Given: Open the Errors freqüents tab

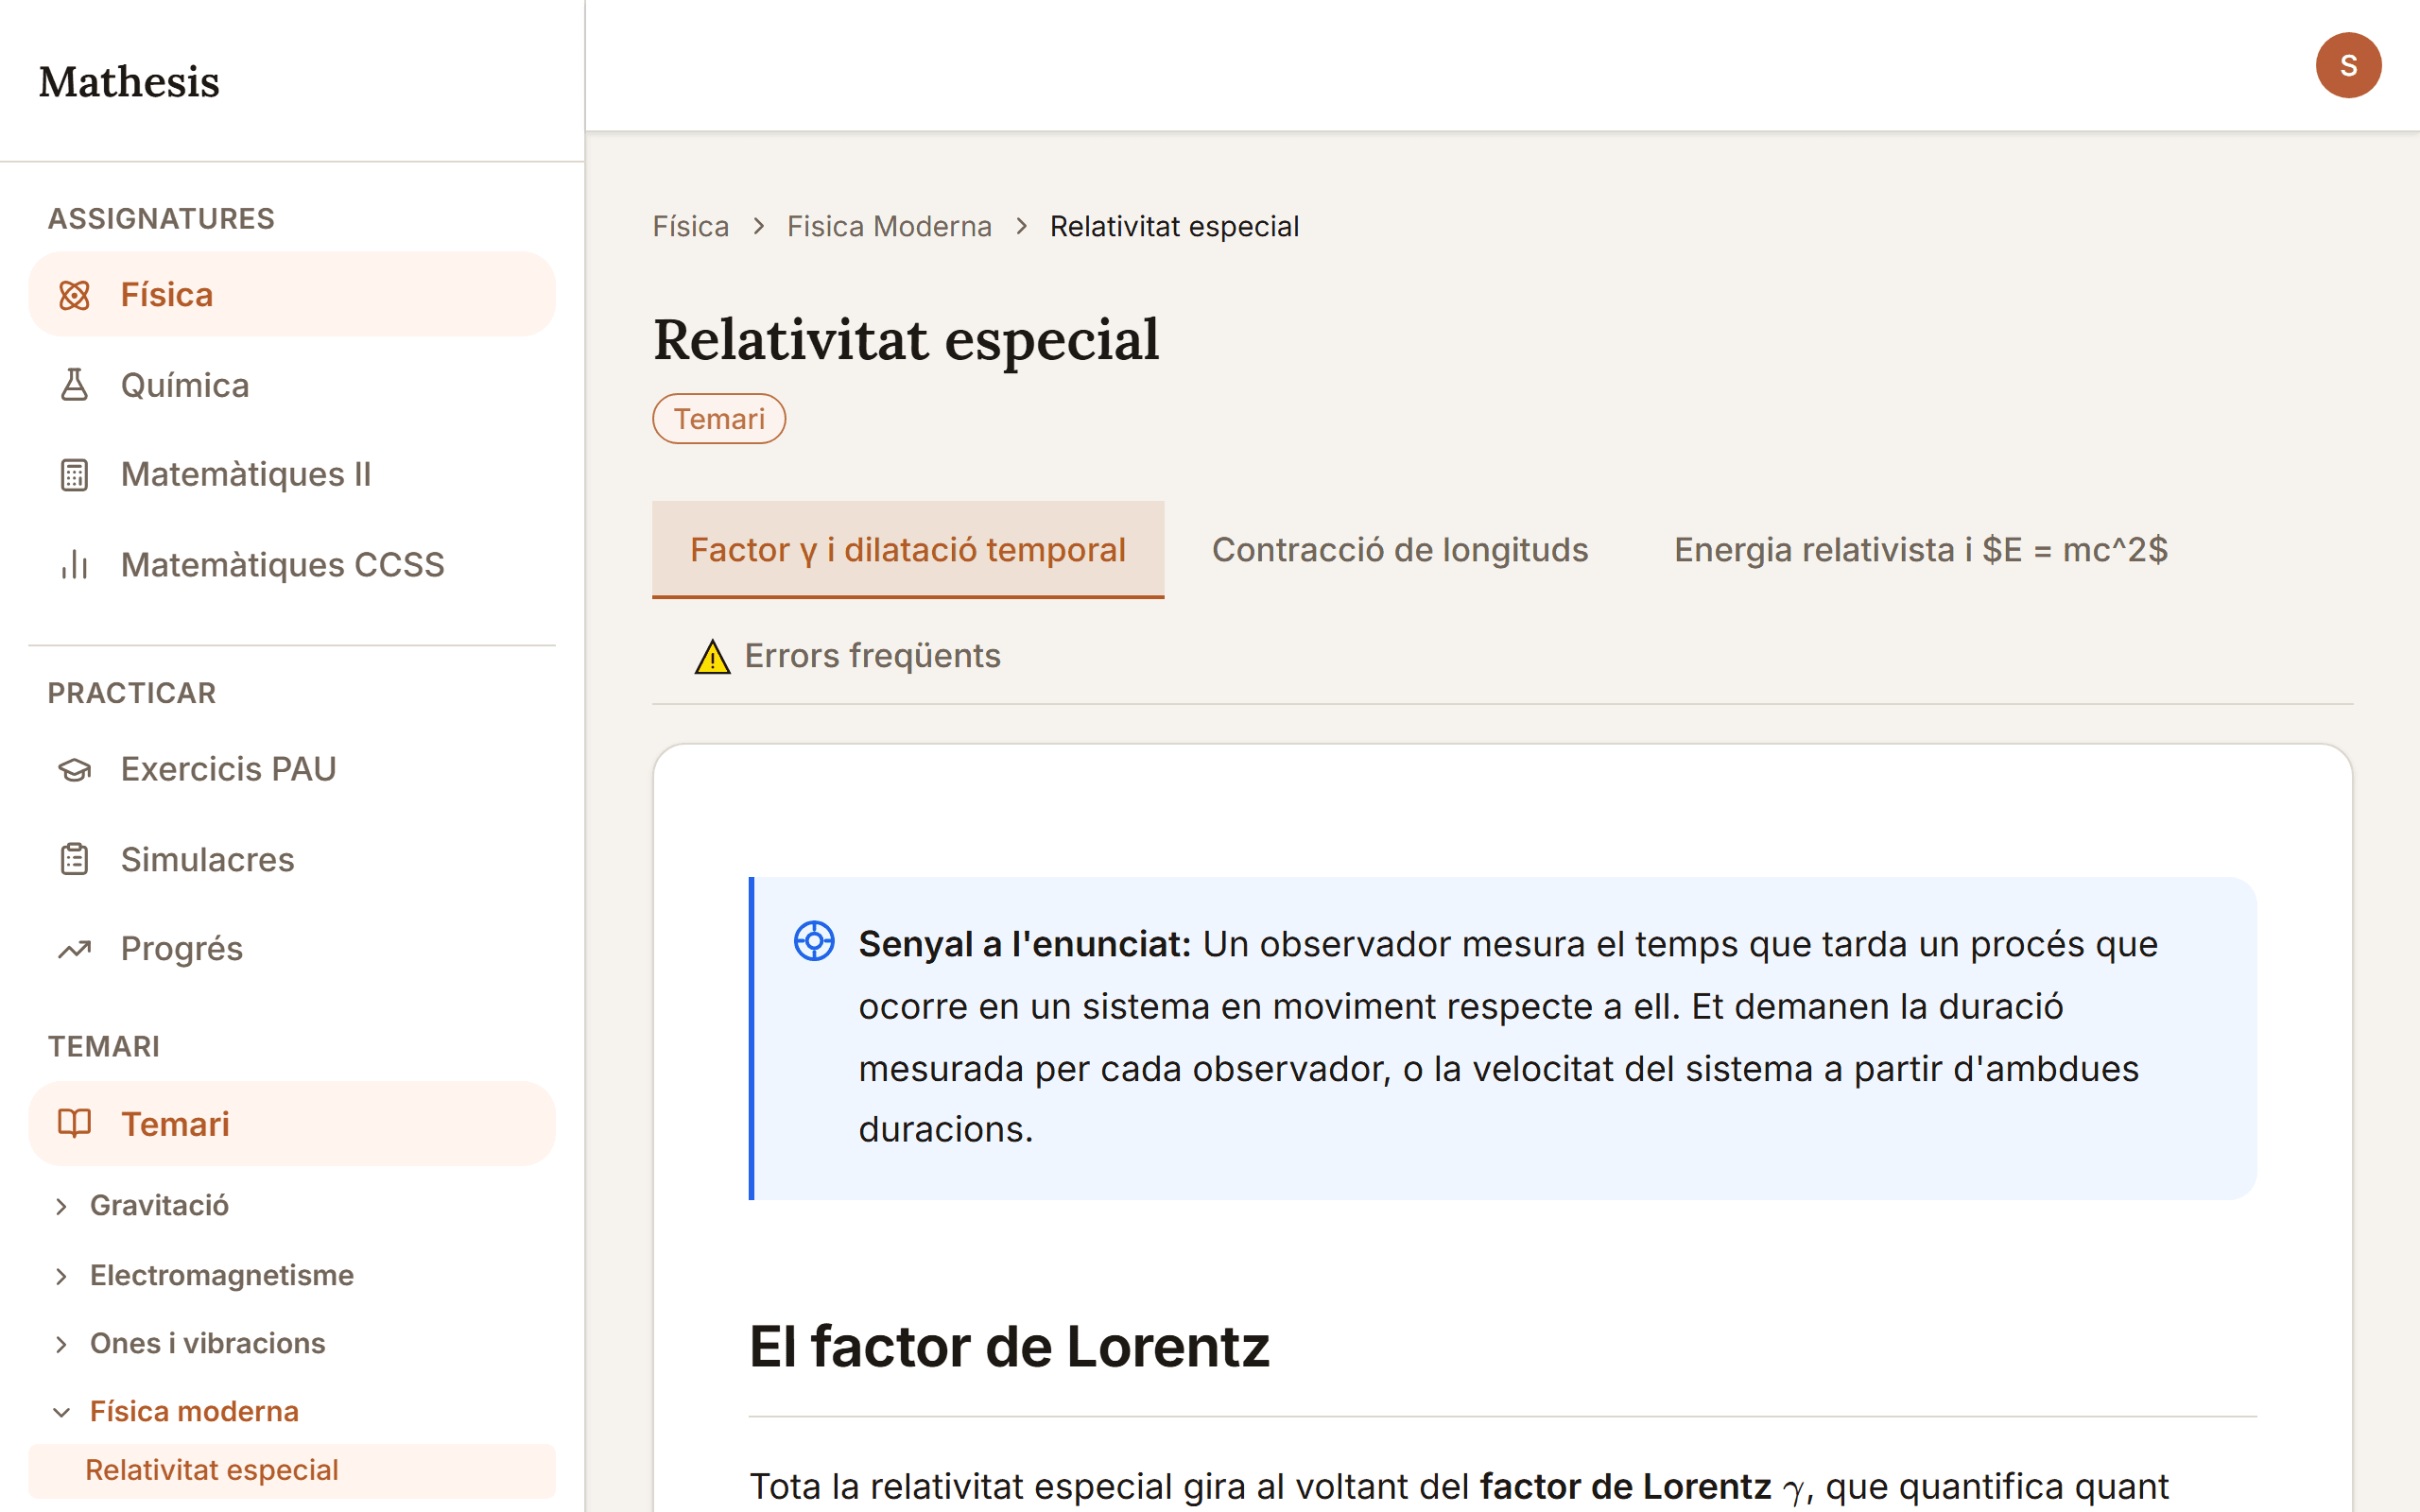Looking at the screenshot, I should pos(848,656).
